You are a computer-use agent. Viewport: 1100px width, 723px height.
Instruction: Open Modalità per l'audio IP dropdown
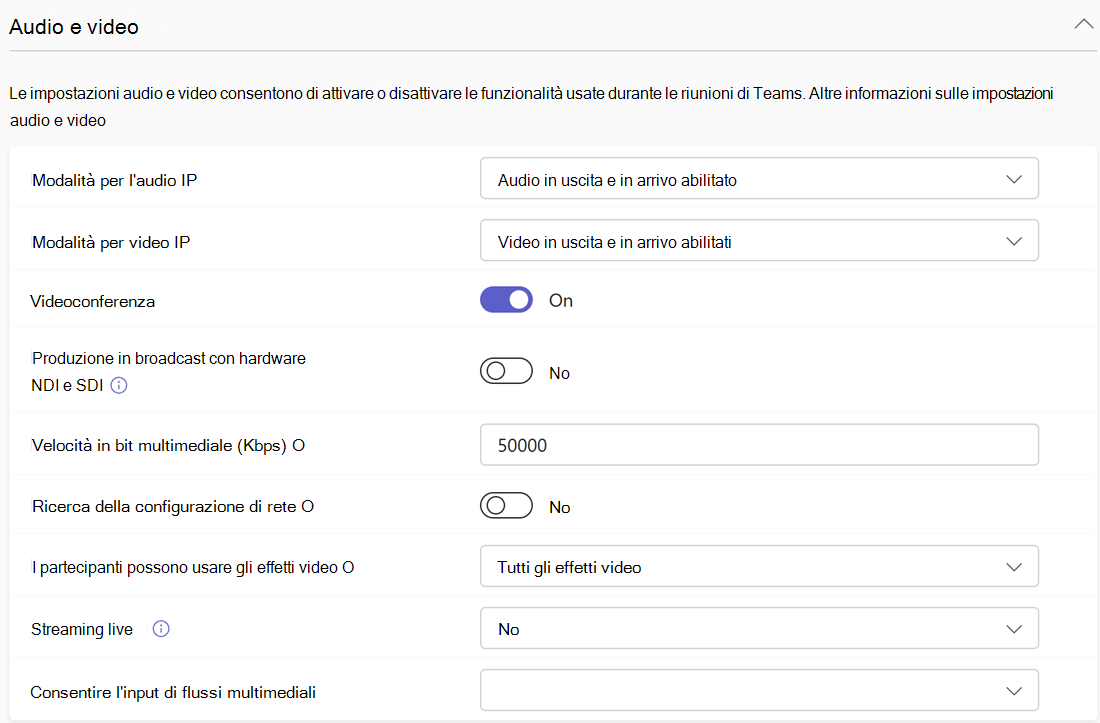759,180
